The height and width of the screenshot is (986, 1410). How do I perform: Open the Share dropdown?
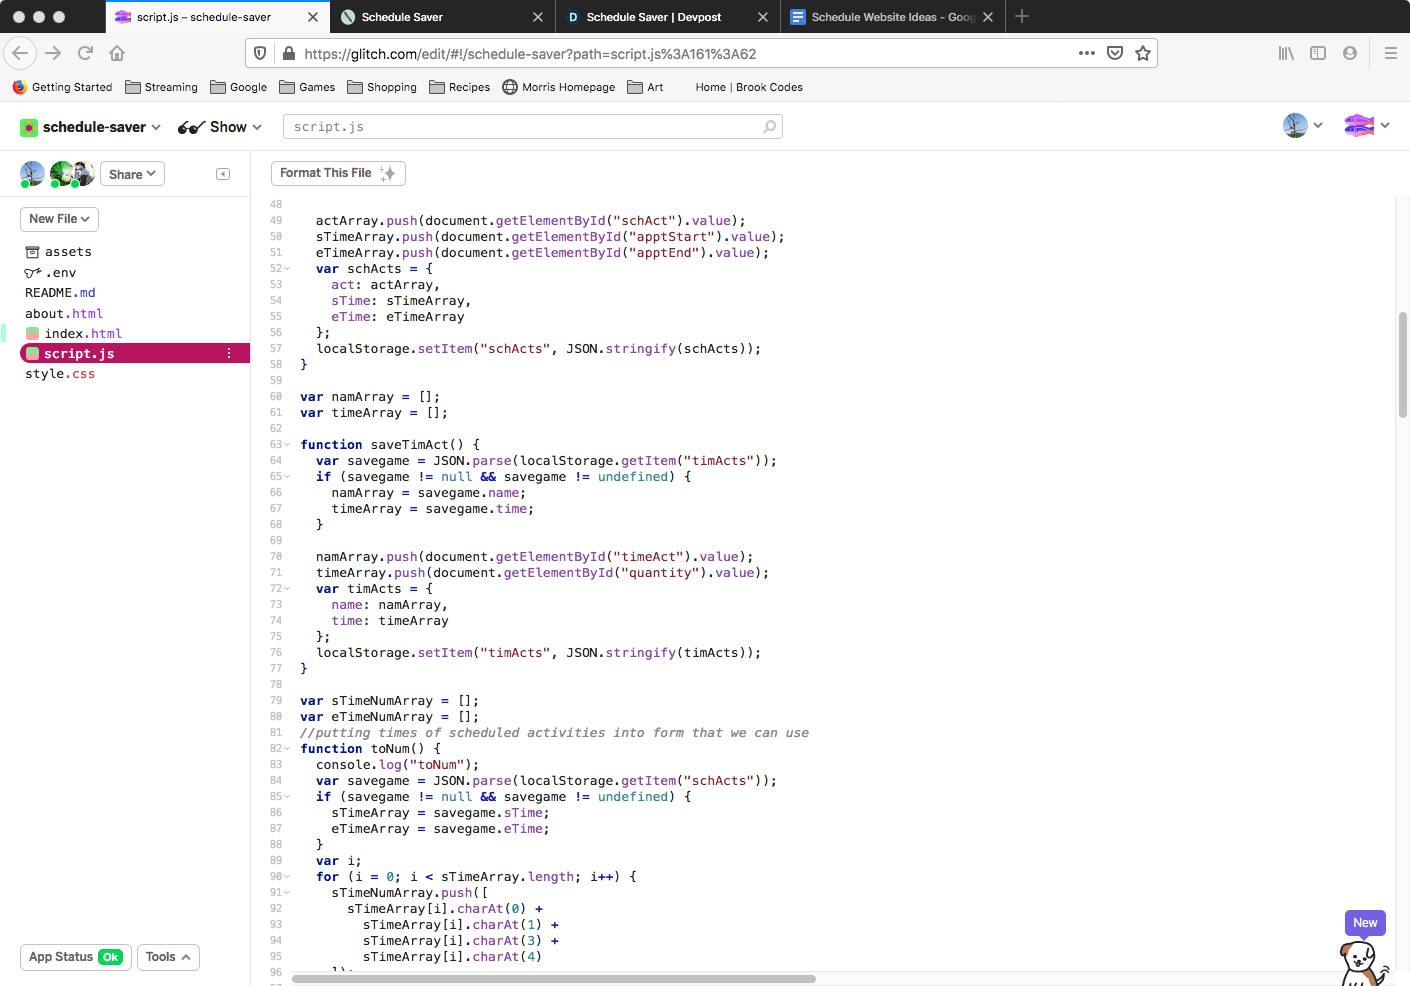[x=132, y=174]
